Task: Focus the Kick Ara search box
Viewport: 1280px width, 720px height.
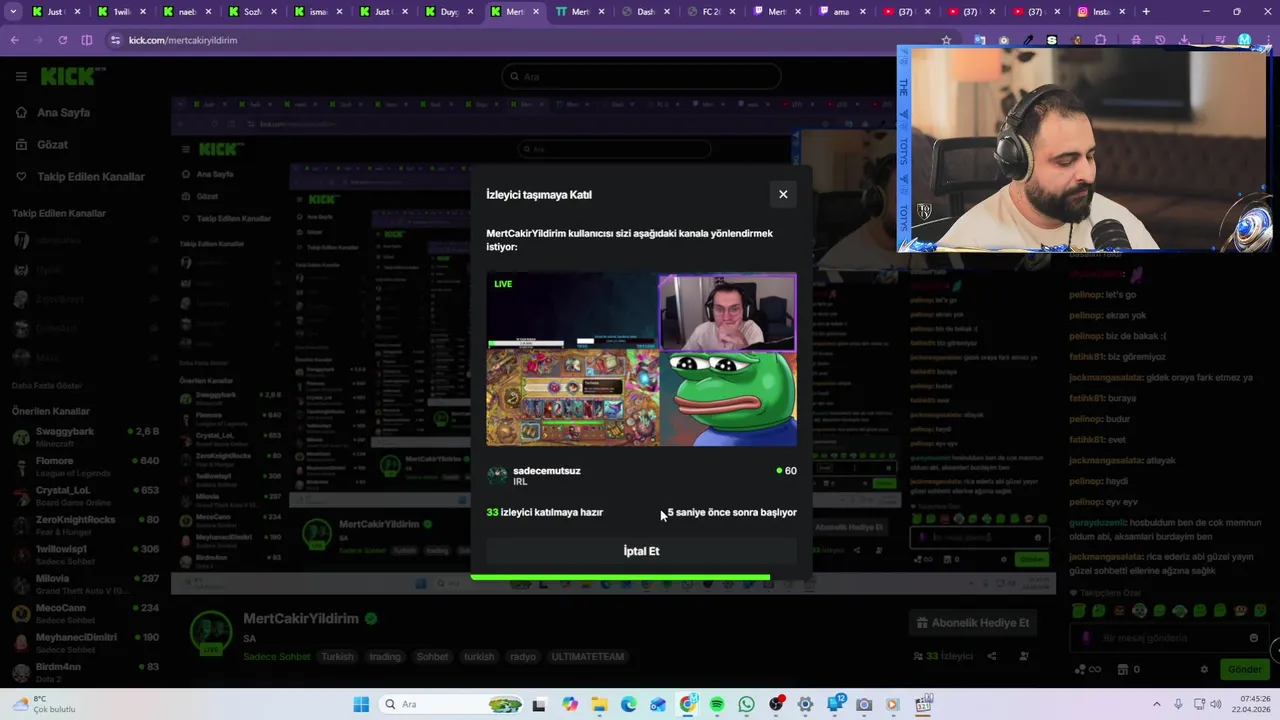Action: pos(641,76)
